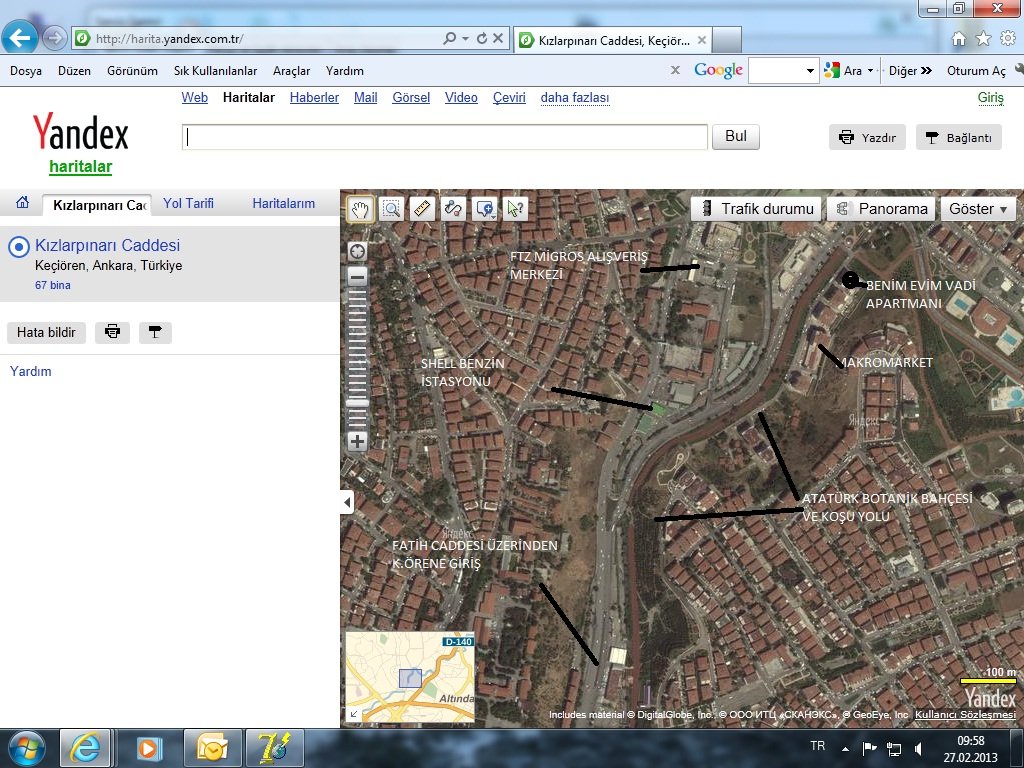The image size is (1024, 768).
Task: Switch to the Yol Tarifi tab
Action: [x=188, y=203]
